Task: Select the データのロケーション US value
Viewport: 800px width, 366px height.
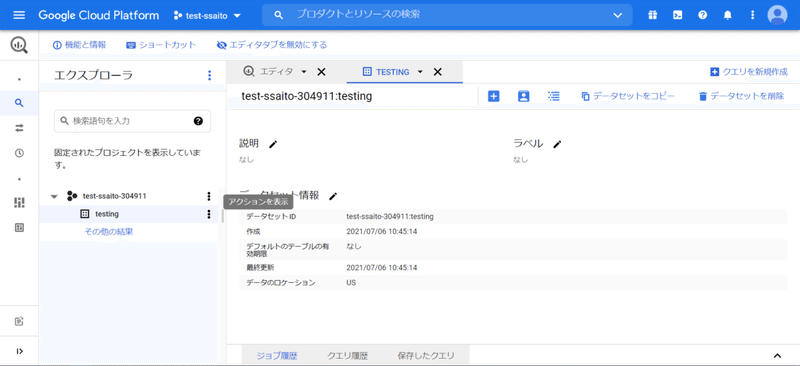Action: pos(351,282)
